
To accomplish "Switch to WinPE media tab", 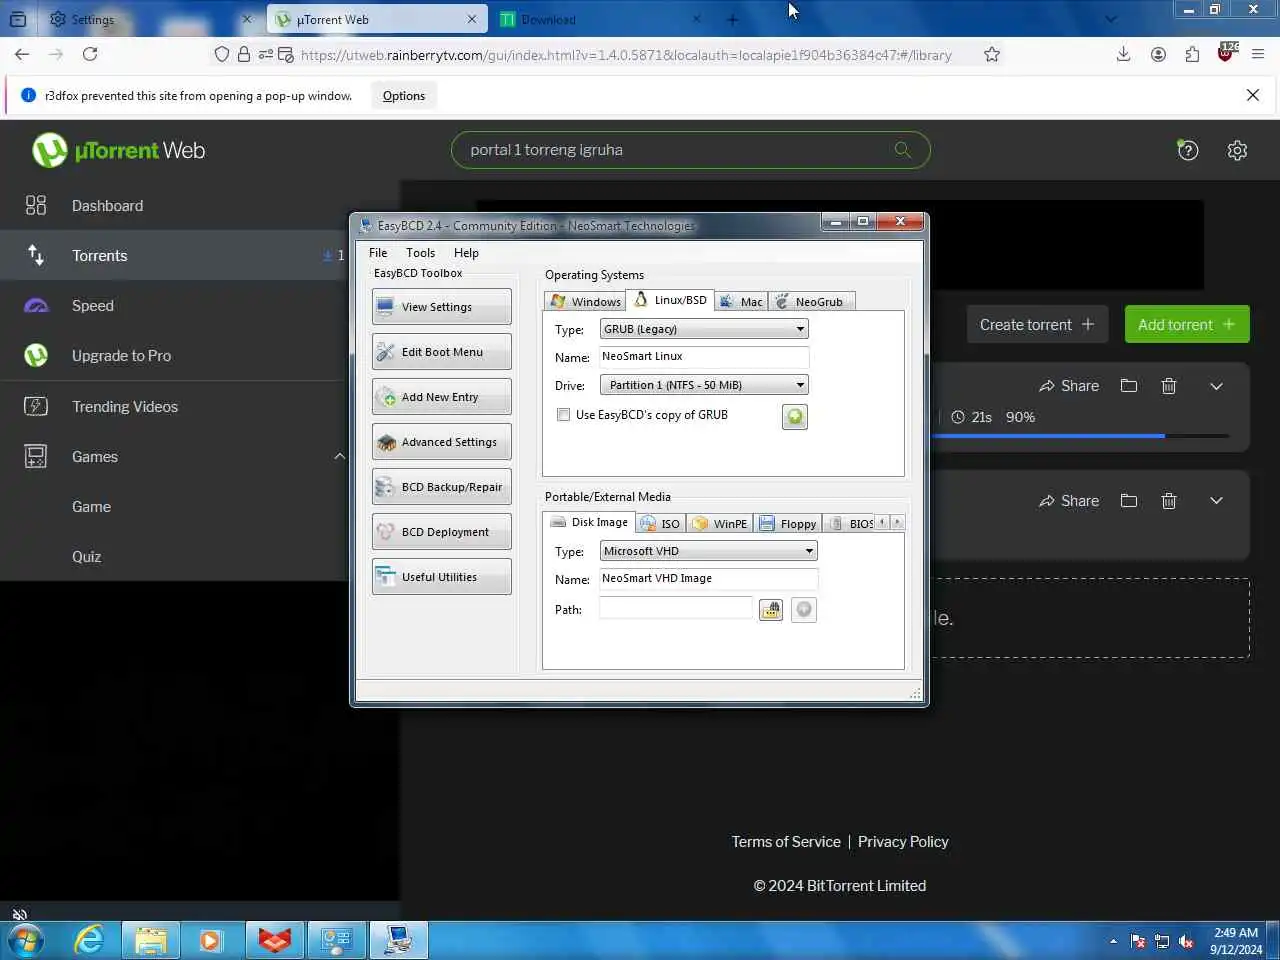I will [x=720, y=524].
